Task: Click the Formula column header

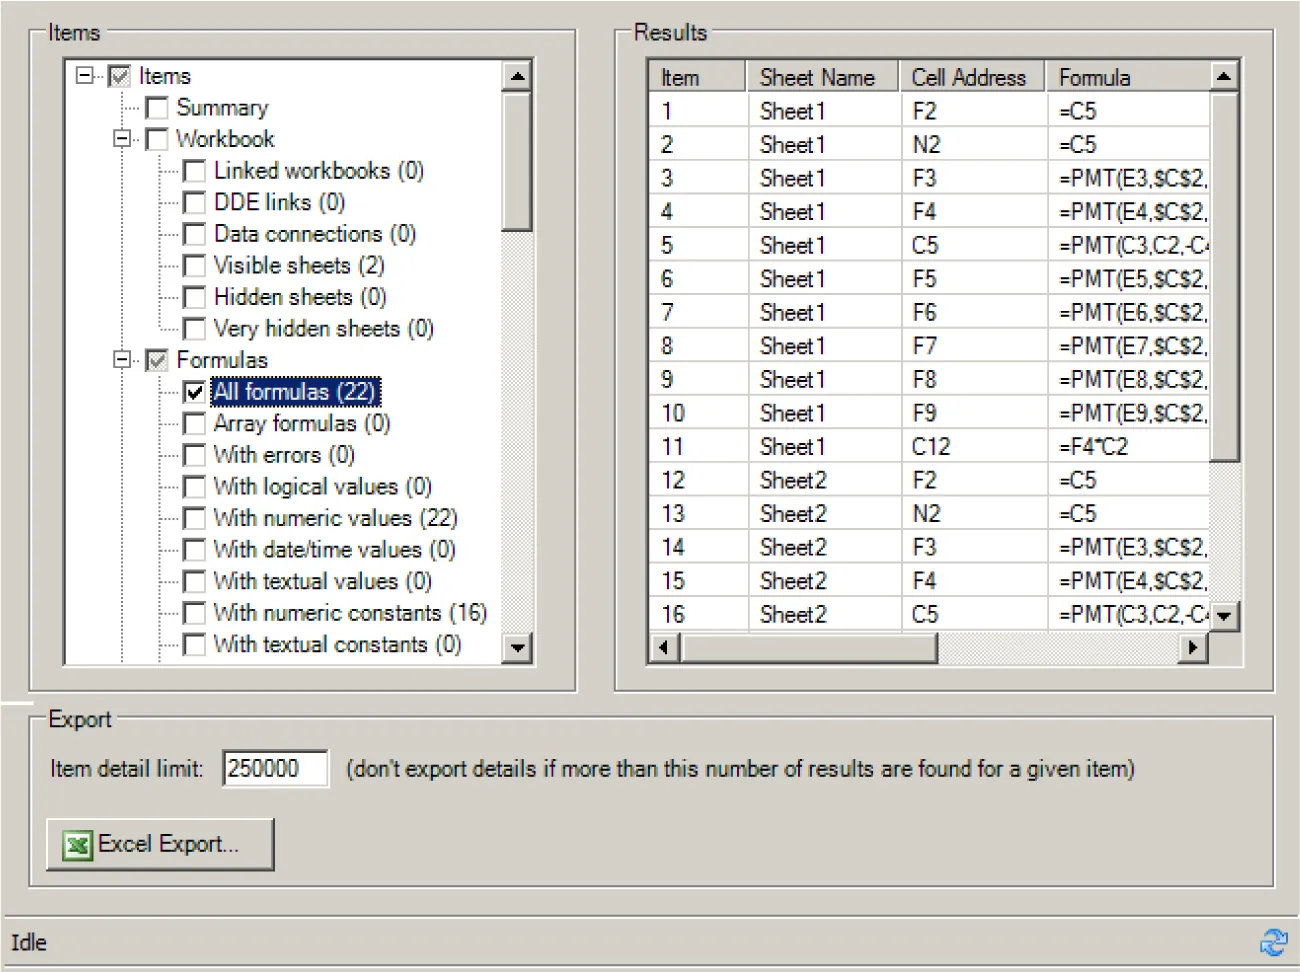Action: tap(1095, 76)
